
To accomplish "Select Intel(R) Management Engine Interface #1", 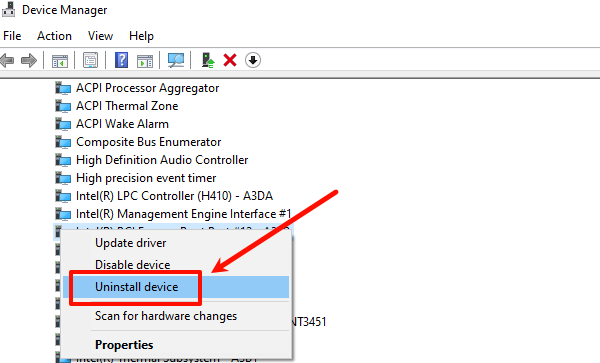I will pyautogui.click(x=184, y=214).
